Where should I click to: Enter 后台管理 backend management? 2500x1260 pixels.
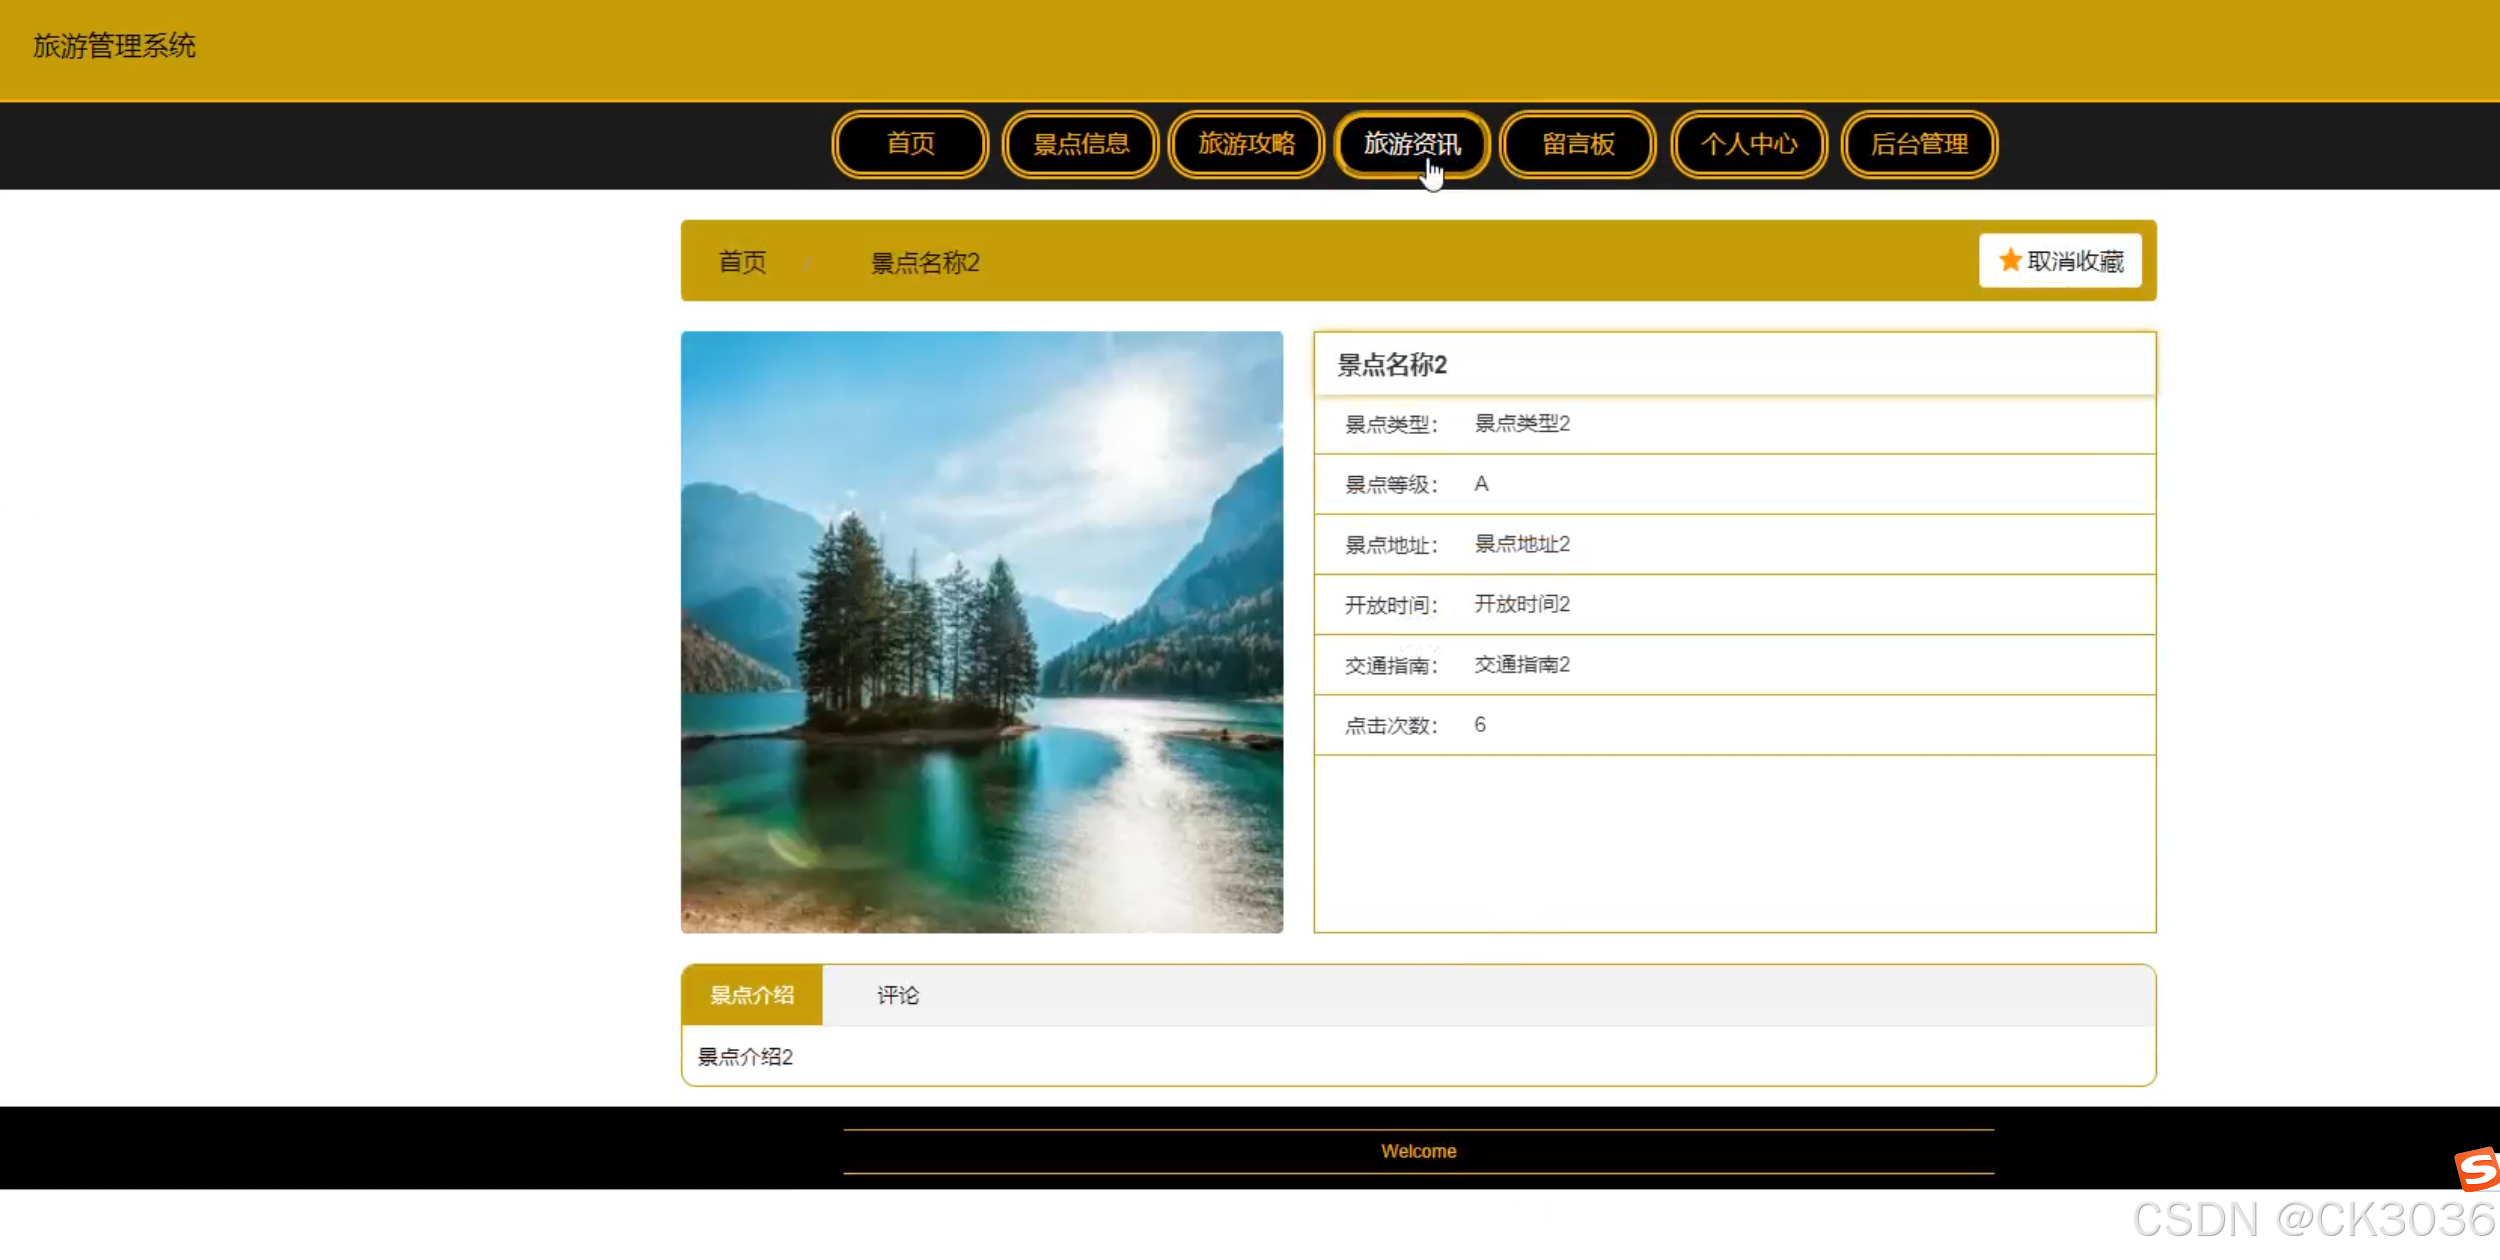[1919, 144]
